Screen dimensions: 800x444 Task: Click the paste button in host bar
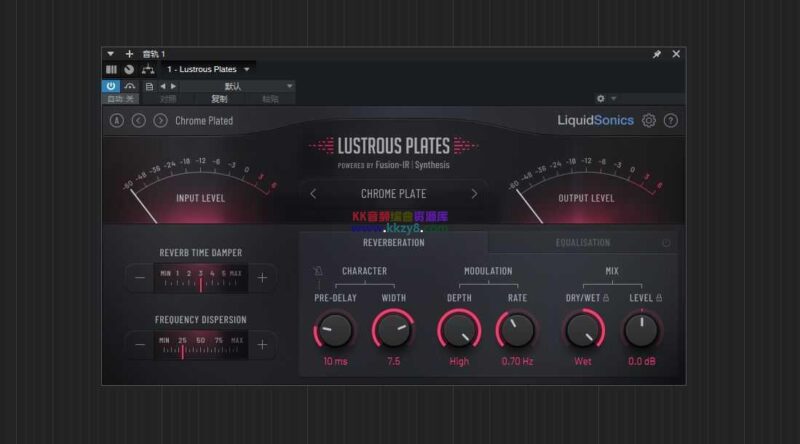click(270, 99)
